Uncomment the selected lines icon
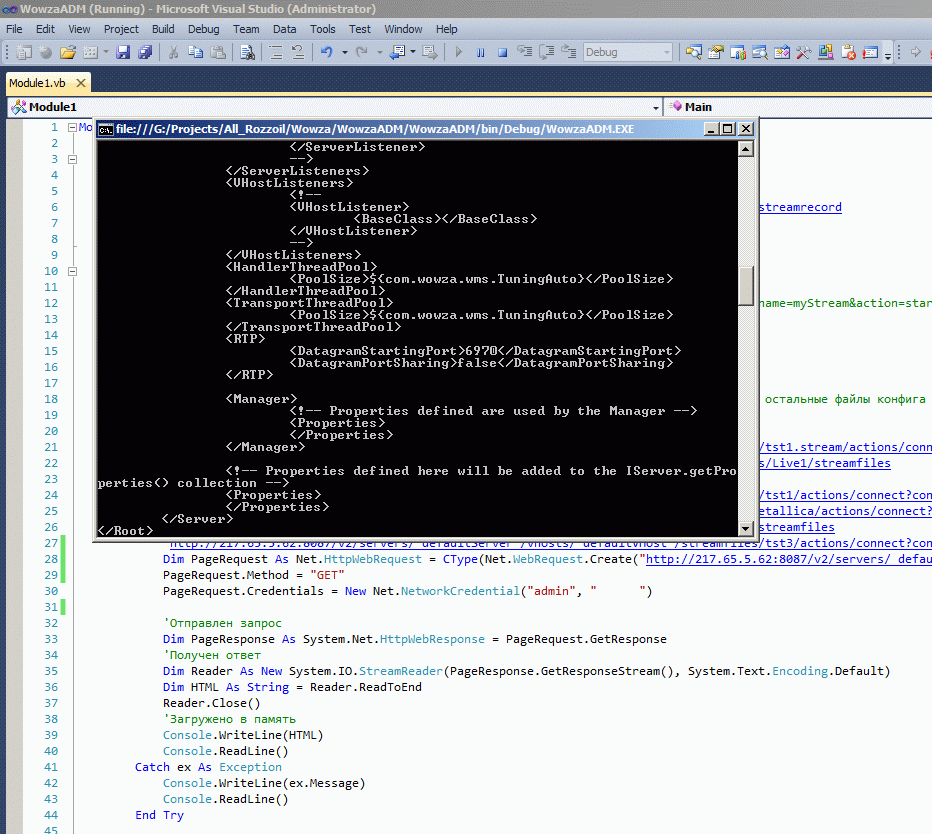Viewport: 932px width, 834px height. coord(298,52)
